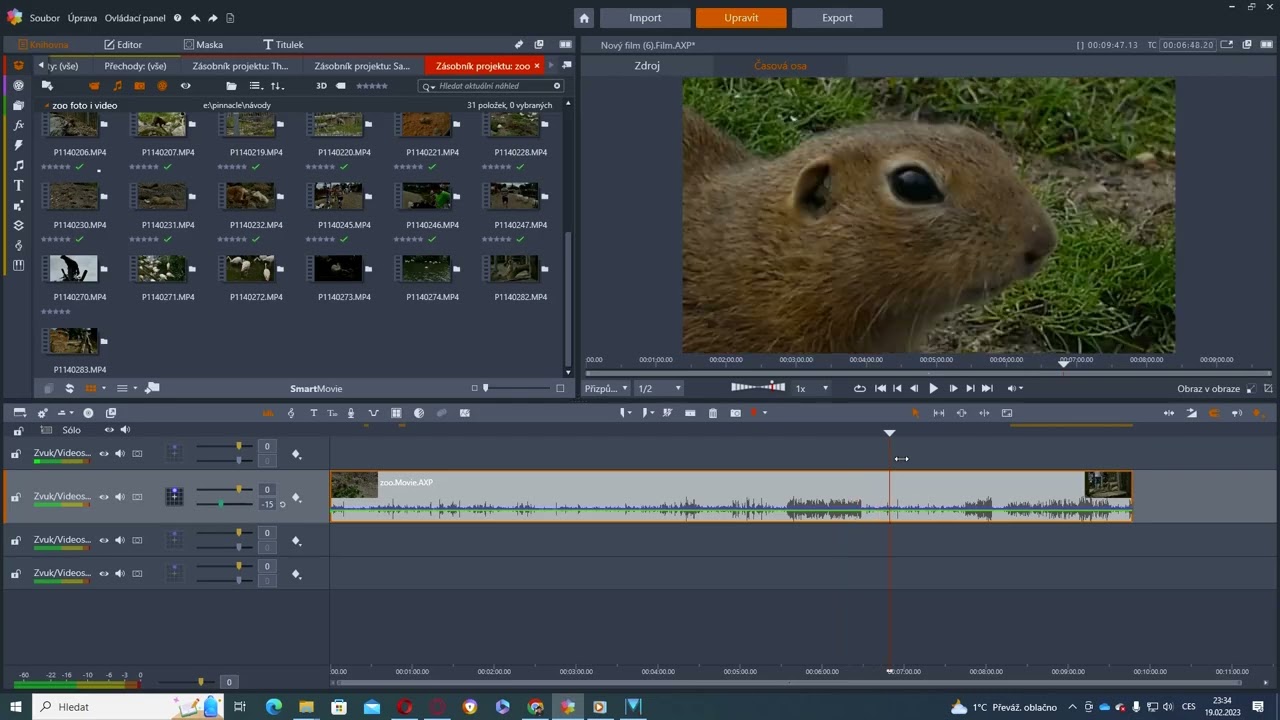The height and width of the screenshot is (720, 1280).
Task: Switch to the Export tab
Action: pos(837,18)
